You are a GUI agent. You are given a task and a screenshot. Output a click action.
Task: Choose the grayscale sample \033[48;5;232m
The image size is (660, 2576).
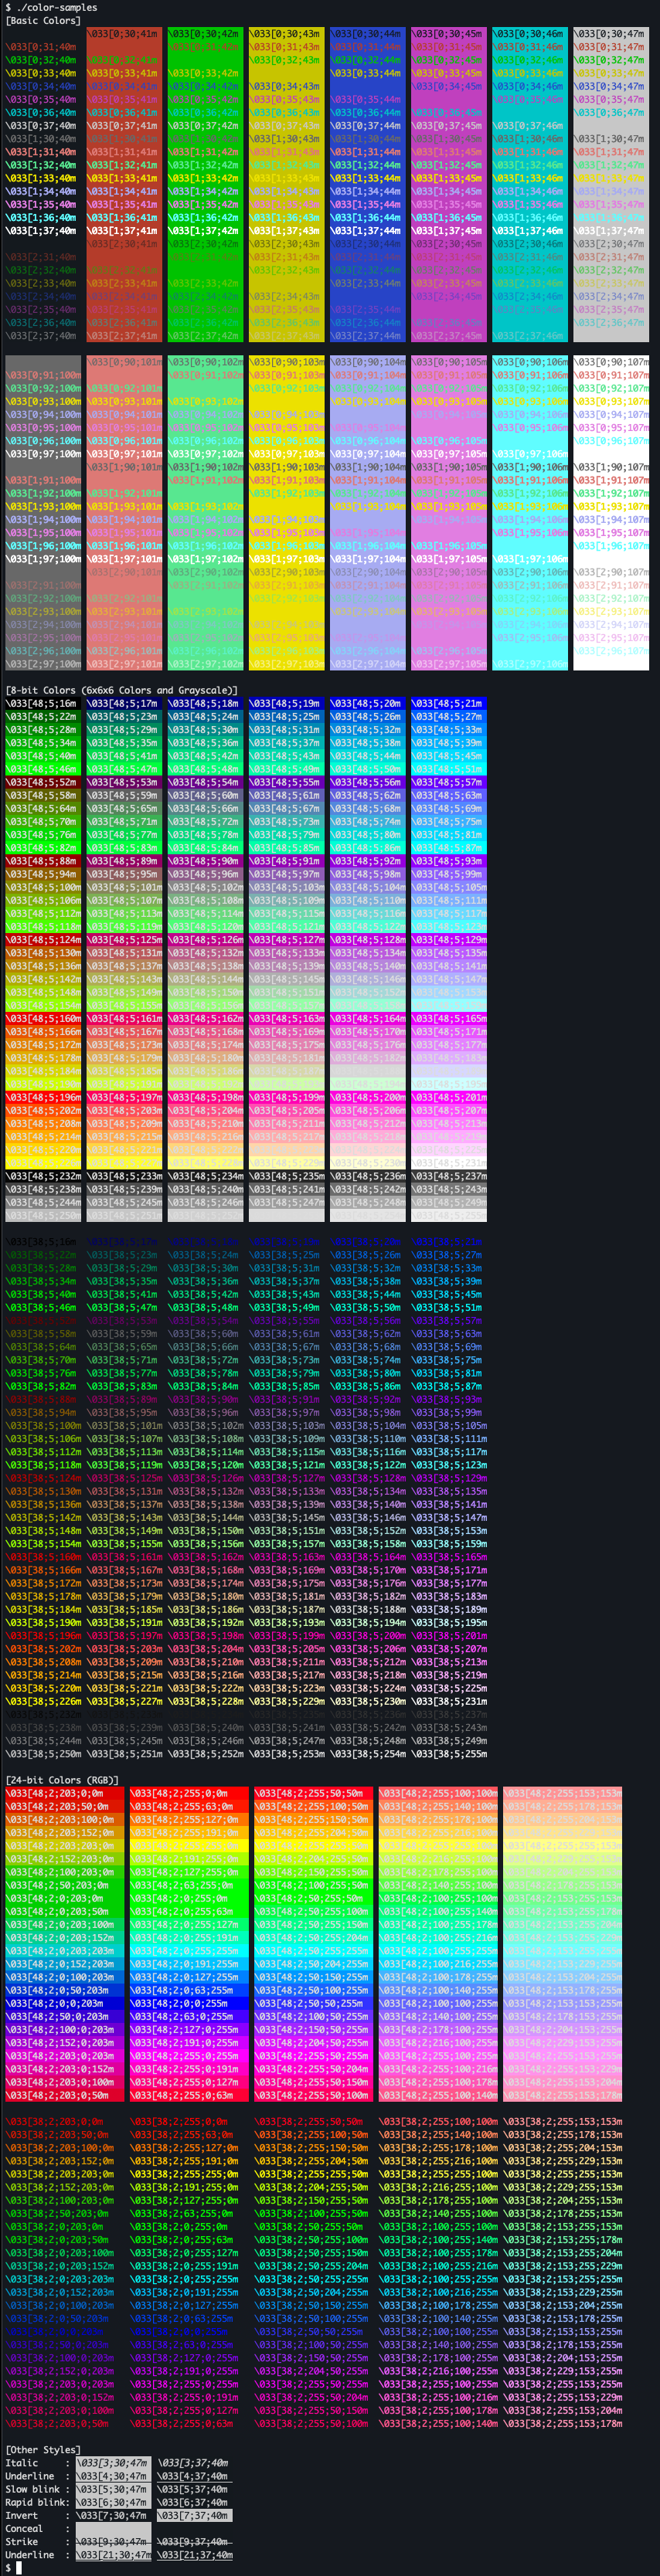pos(43,1176)
